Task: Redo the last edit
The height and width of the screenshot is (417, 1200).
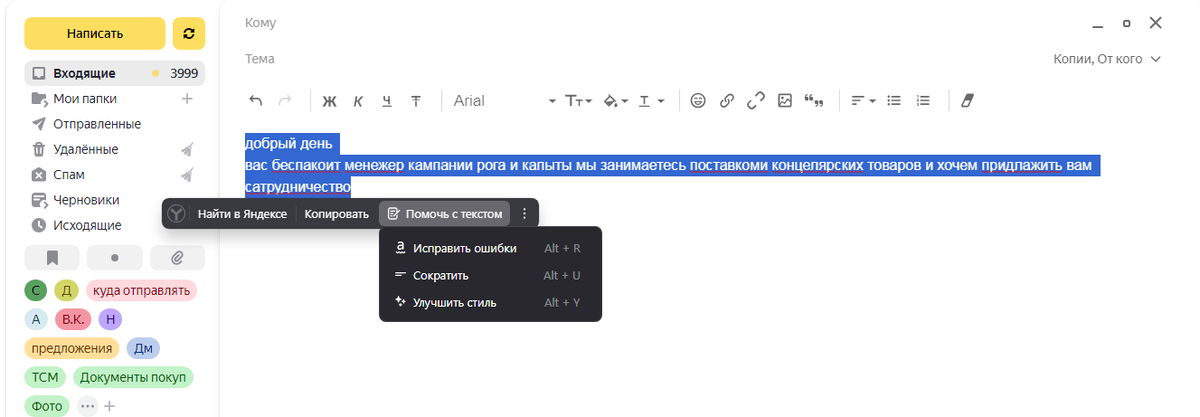Action: point(285,100)
